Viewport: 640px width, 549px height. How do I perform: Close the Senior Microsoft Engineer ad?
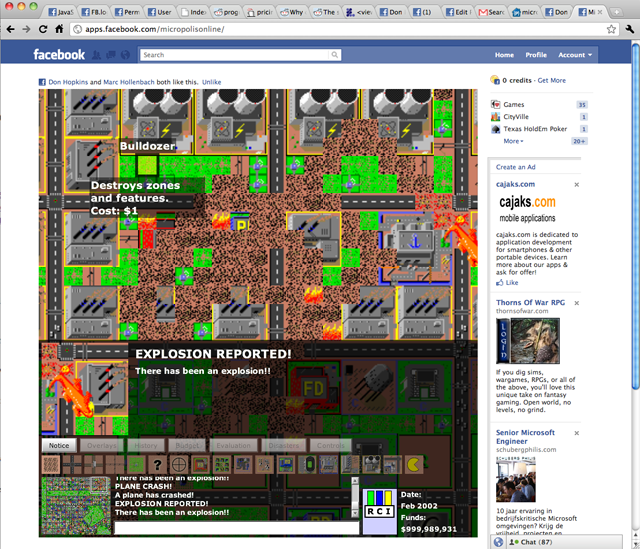(577, 433)
